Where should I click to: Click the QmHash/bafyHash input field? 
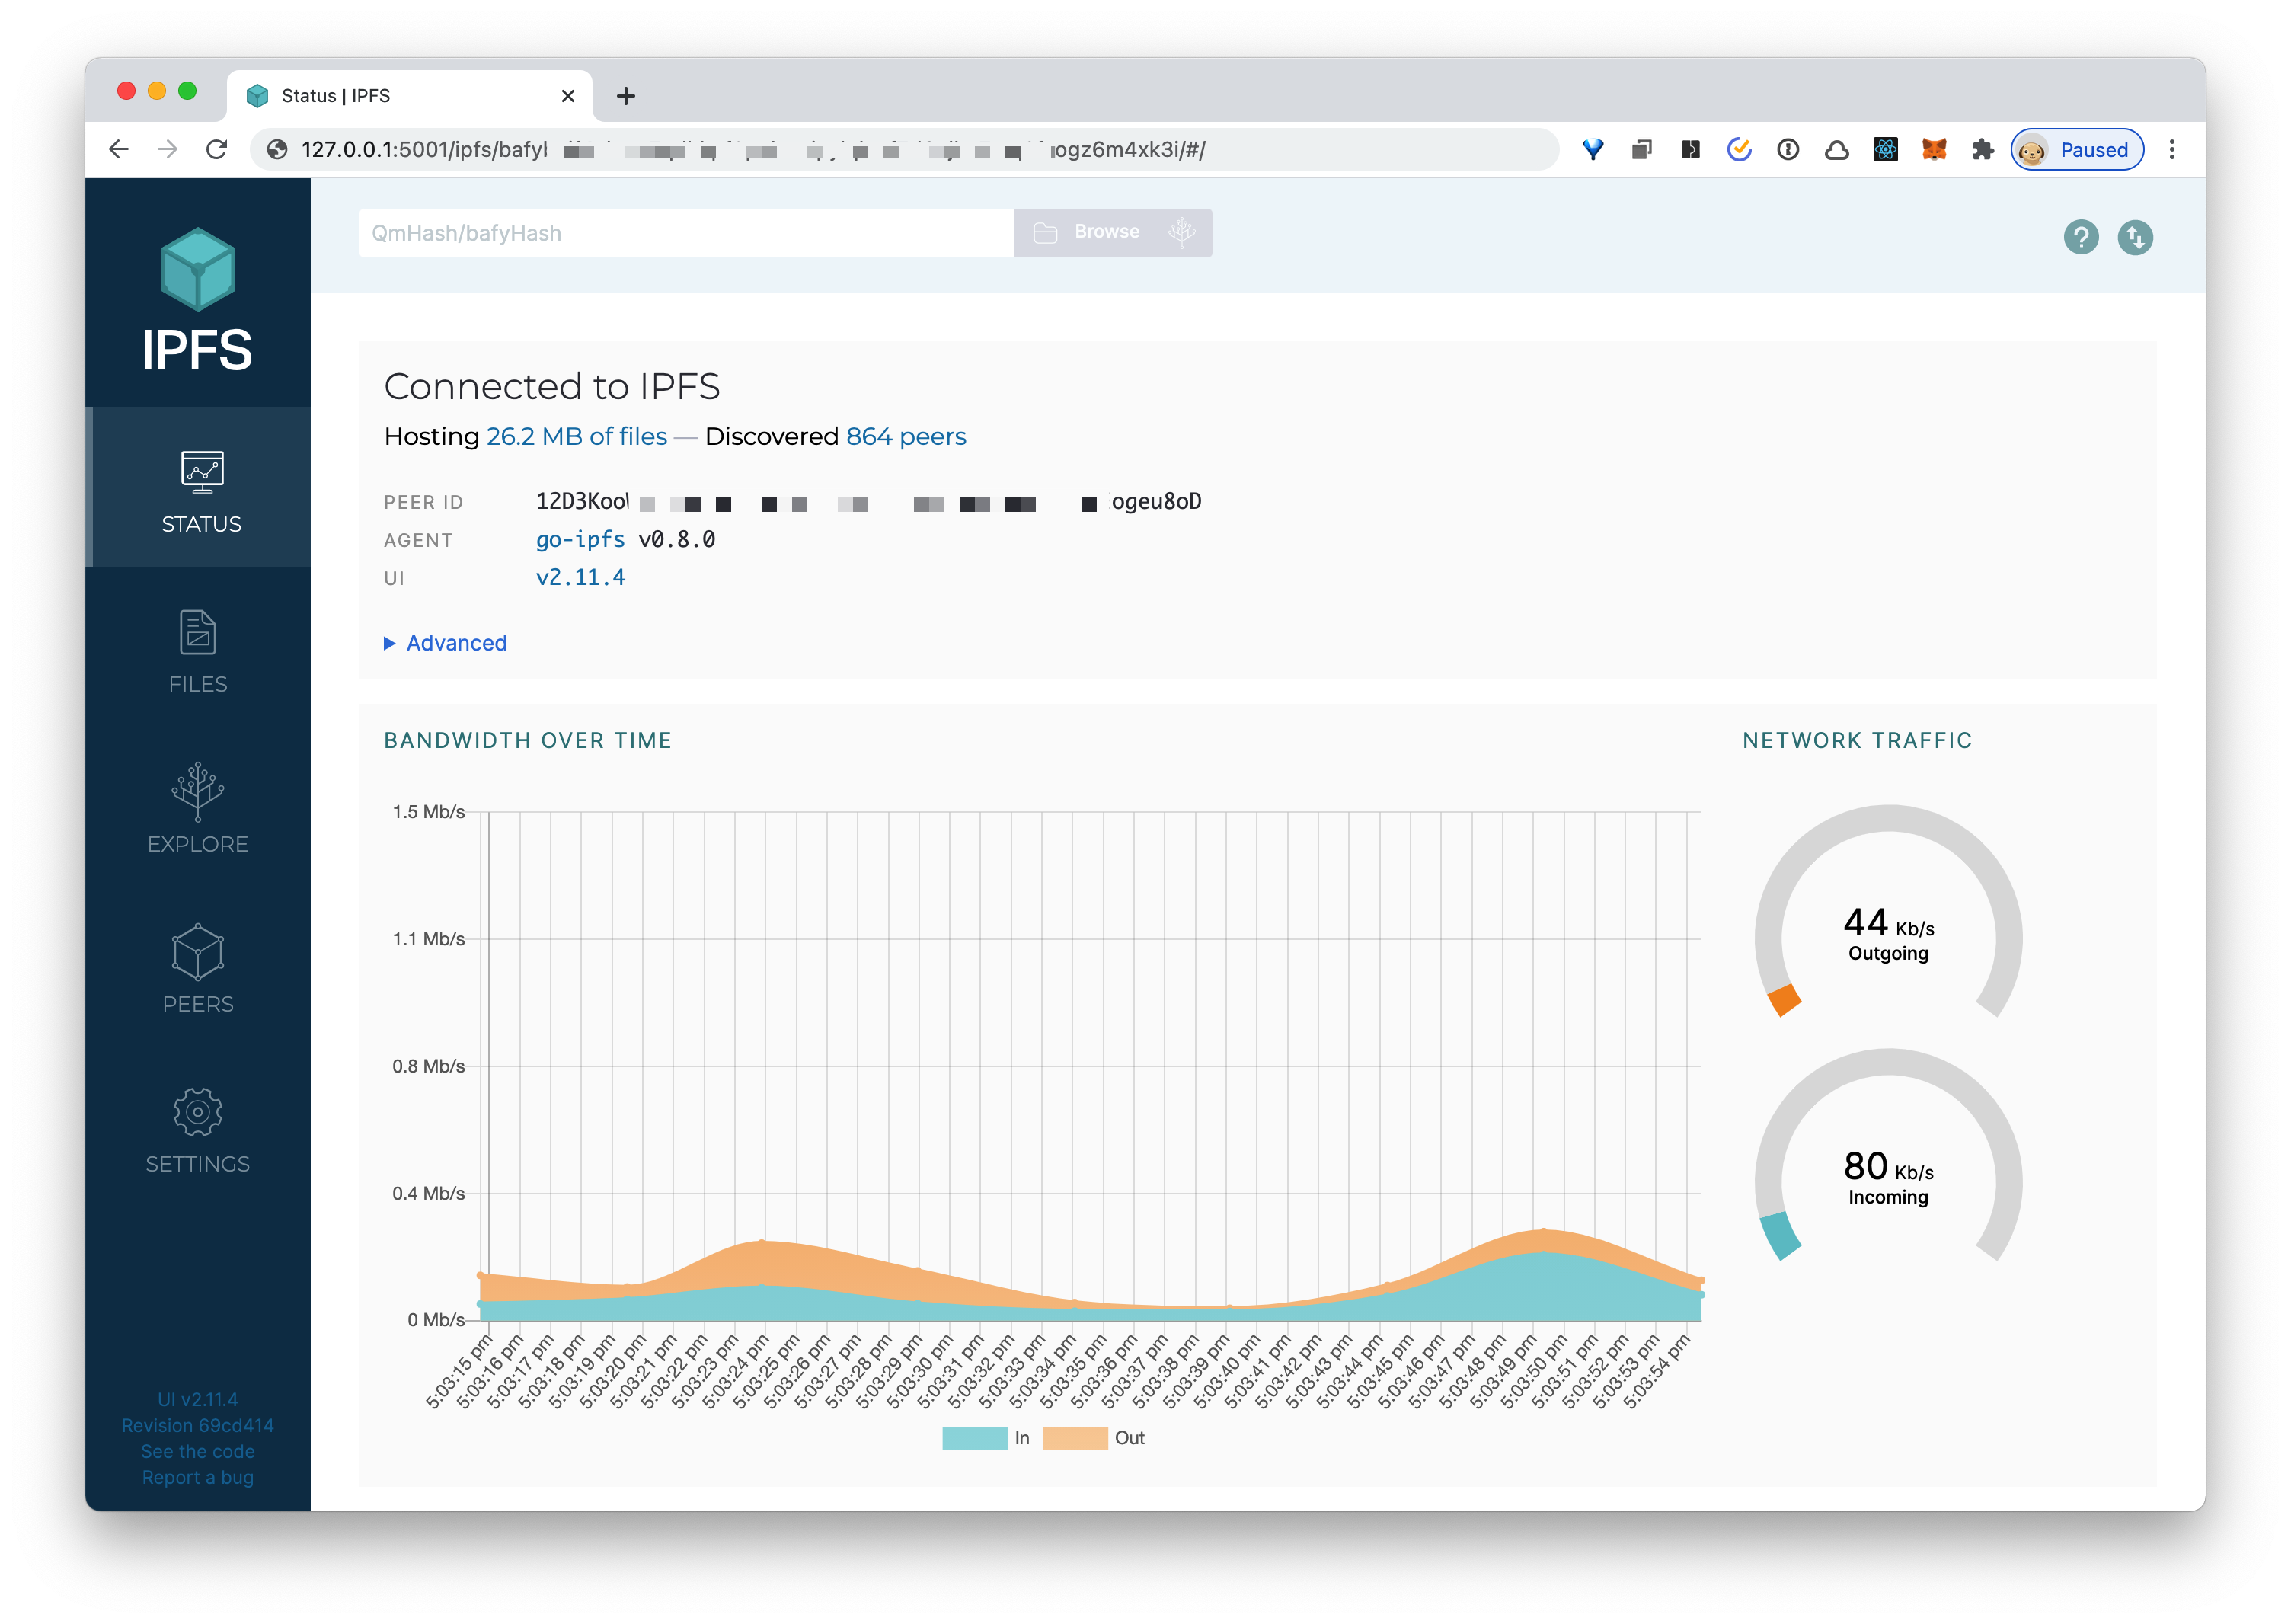683,232
